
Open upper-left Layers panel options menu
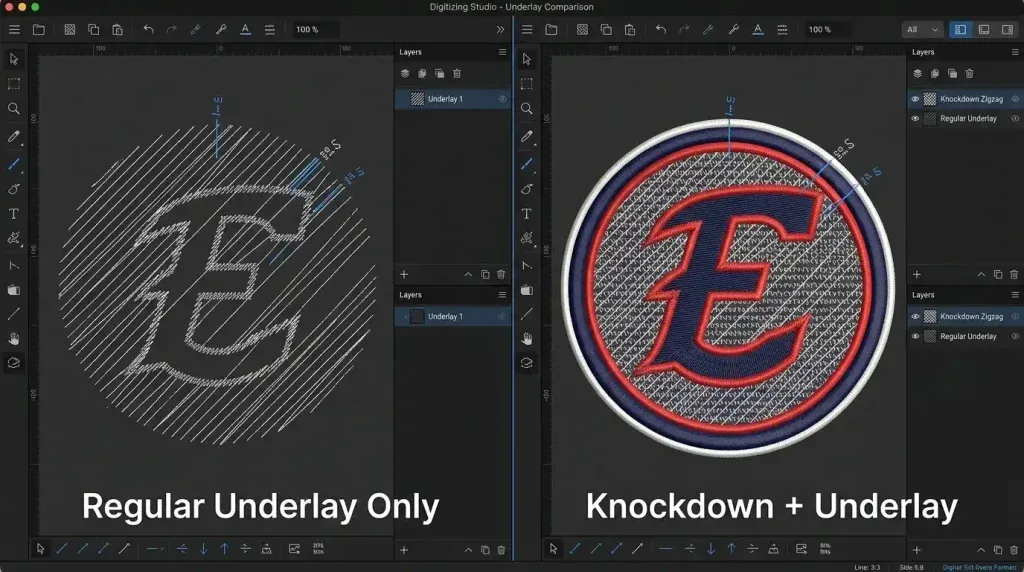coord(502,52)
